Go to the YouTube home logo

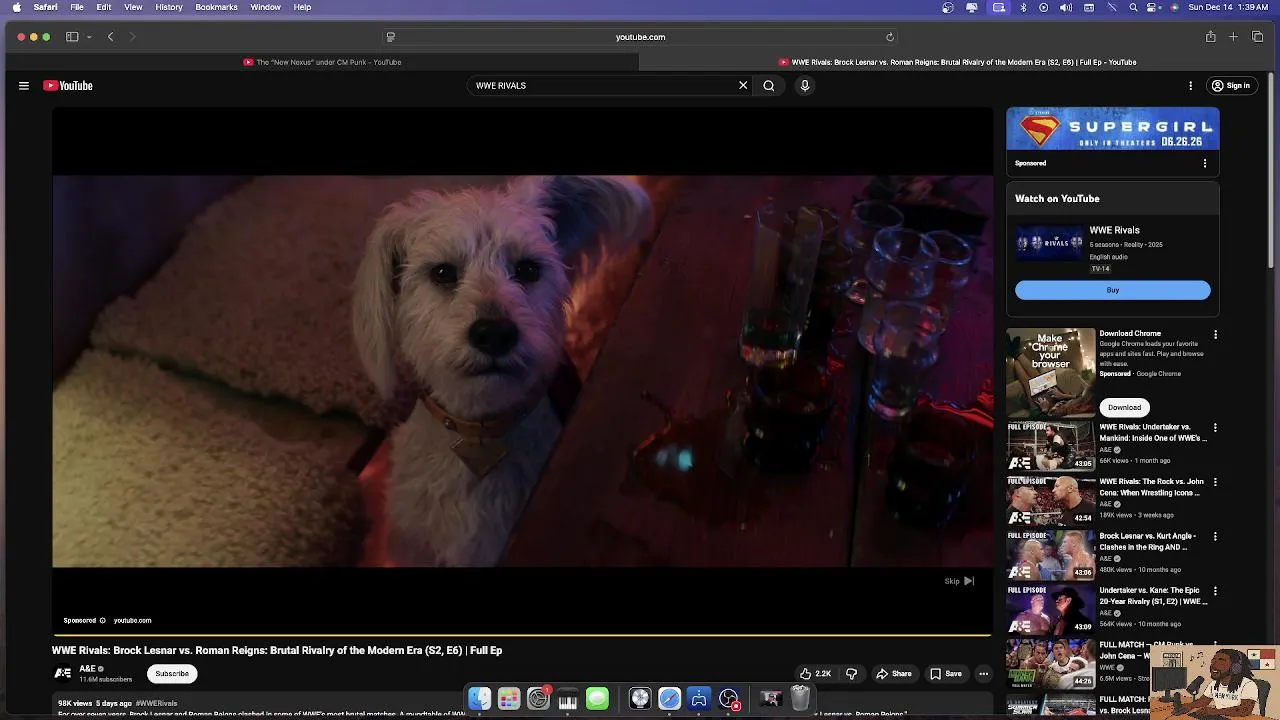[x=68, y=86]
